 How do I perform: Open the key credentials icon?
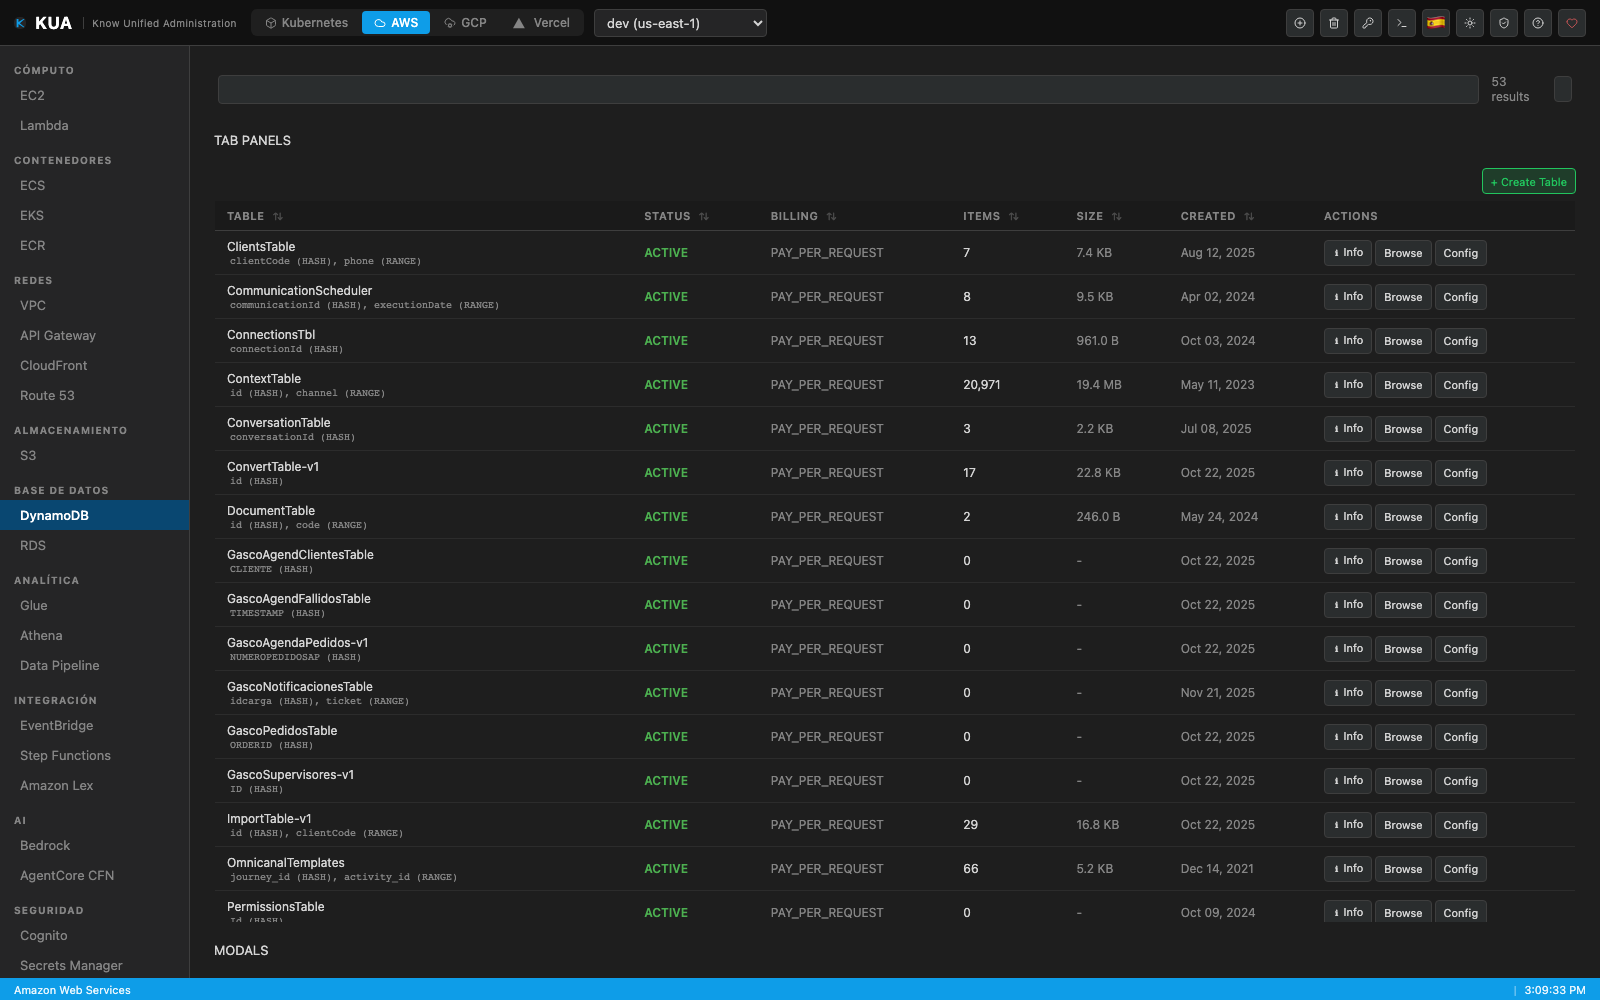1368,23
